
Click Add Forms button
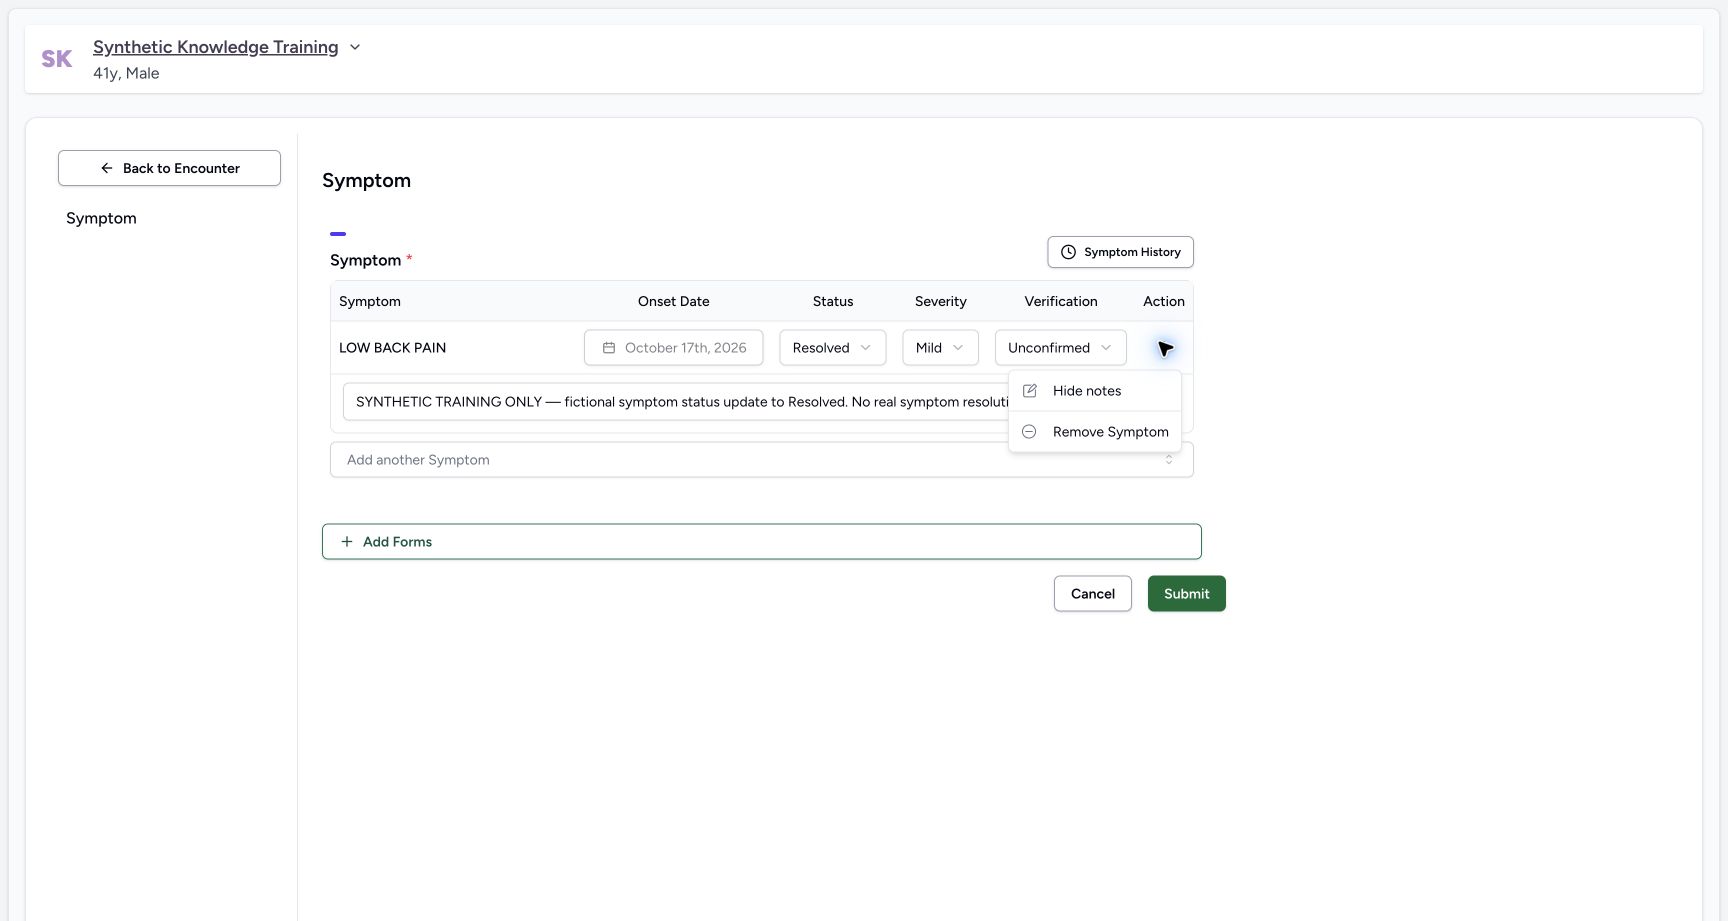point(761,542)
